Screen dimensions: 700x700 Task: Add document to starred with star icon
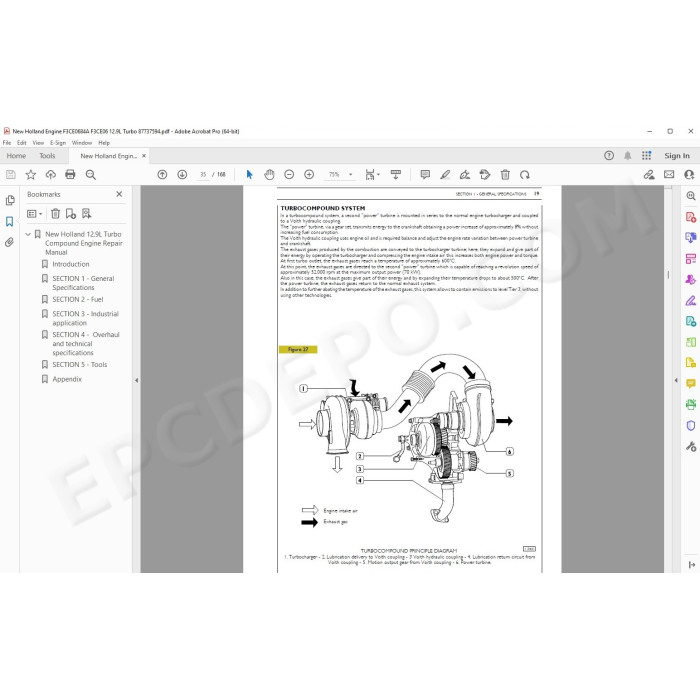pos(30,175)
